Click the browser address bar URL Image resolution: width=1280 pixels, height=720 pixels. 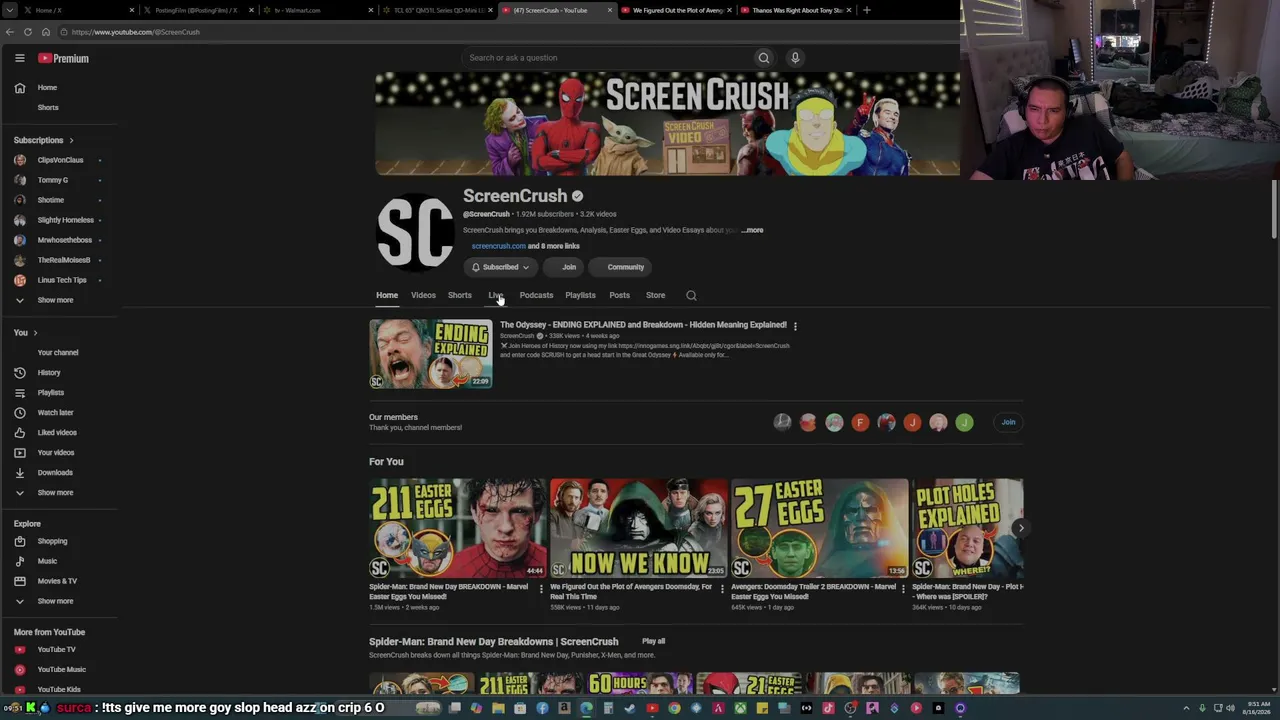tap(135, 32)
